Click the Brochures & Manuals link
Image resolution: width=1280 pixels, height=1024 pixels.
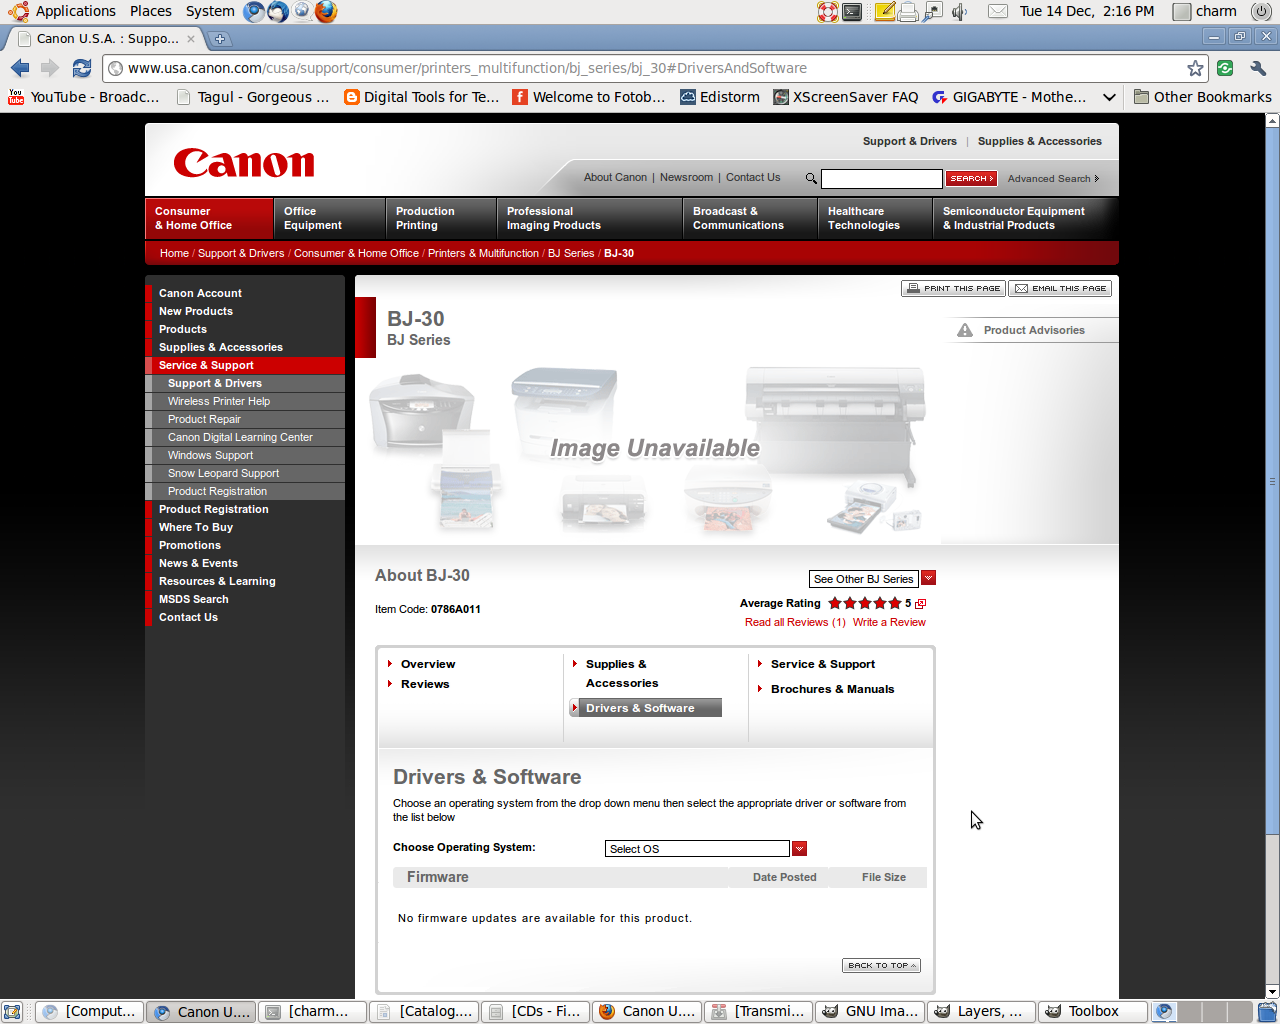(x=832, y=689)
